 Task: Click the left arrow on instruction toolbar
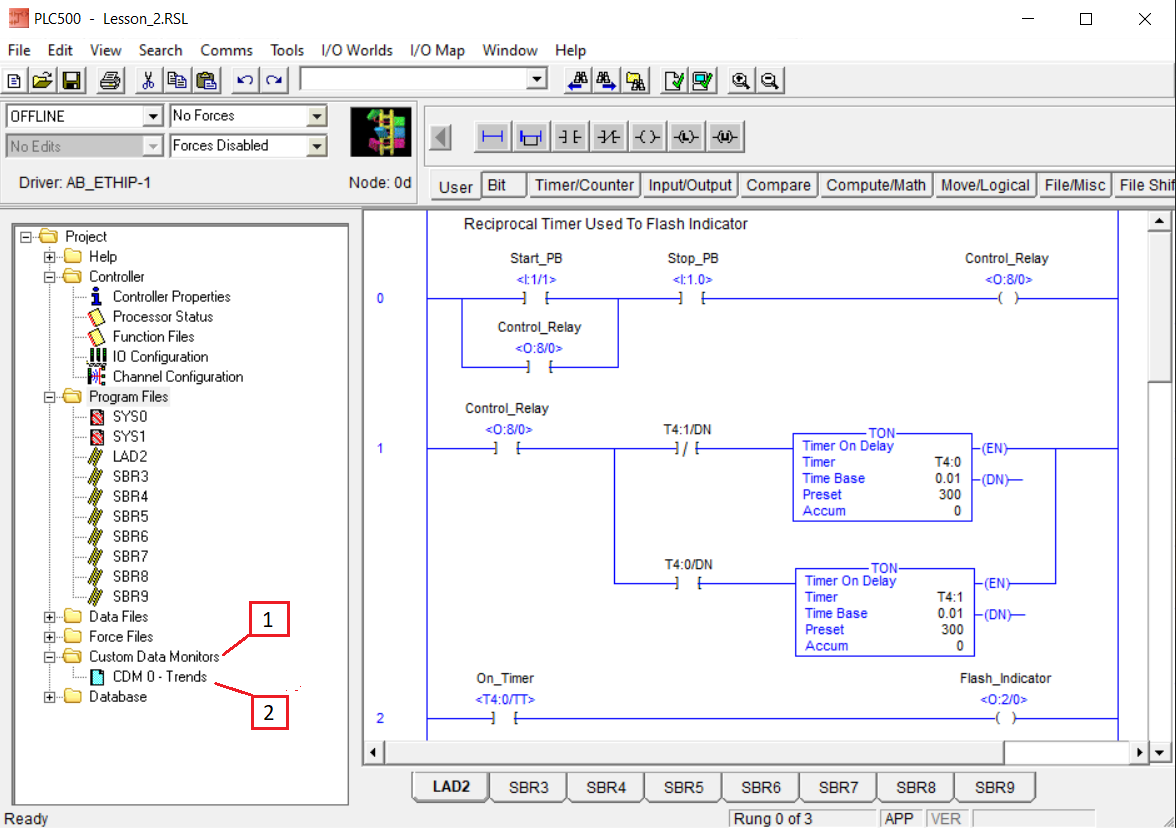[441, 137]
